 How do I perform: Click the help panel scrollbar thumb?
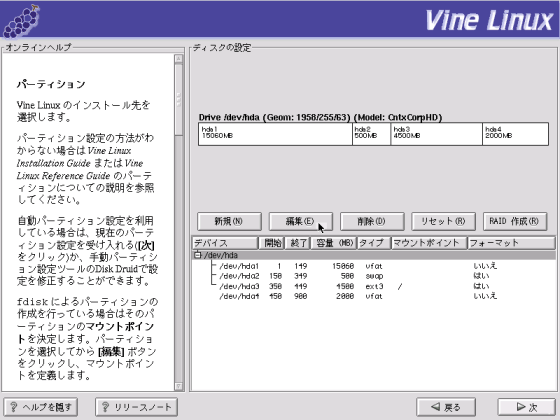(x=179, y=100)
